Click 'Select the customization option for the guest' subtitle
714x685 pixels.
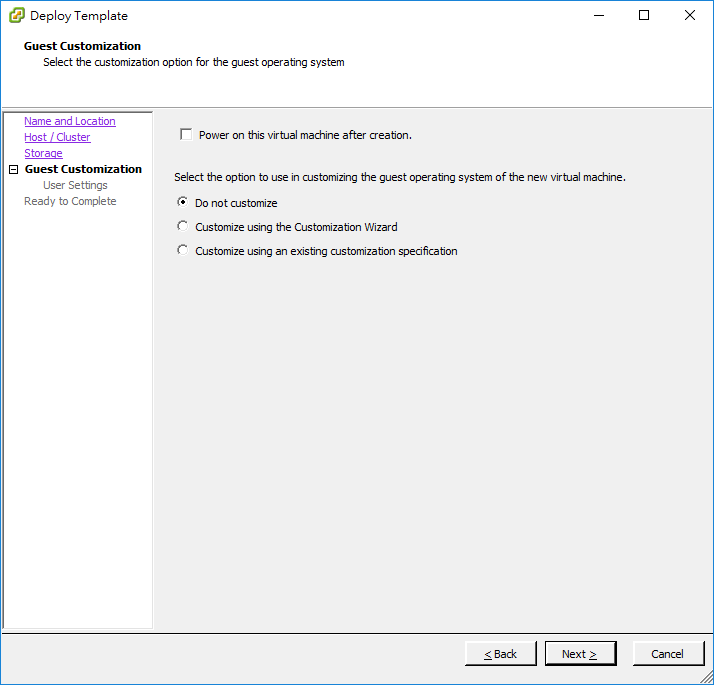point(194,62)
